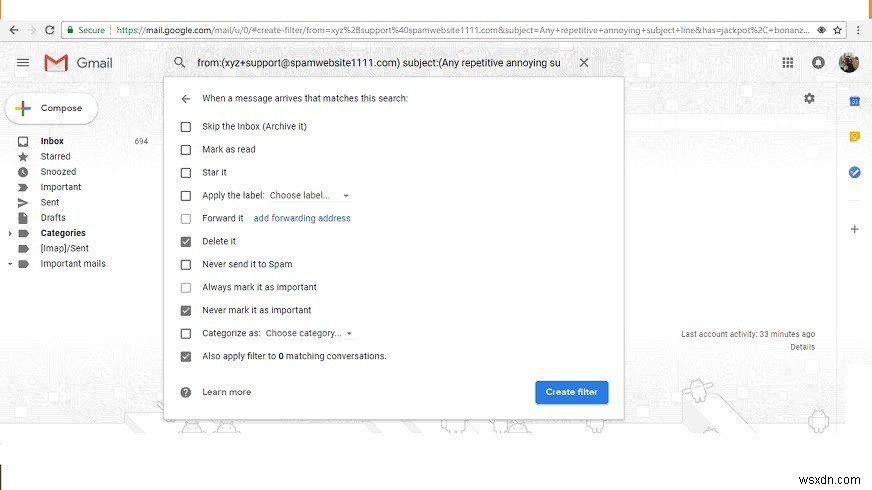Open the account profile picture
Viewport: 872px width, 490px height.
coord(849,63)
